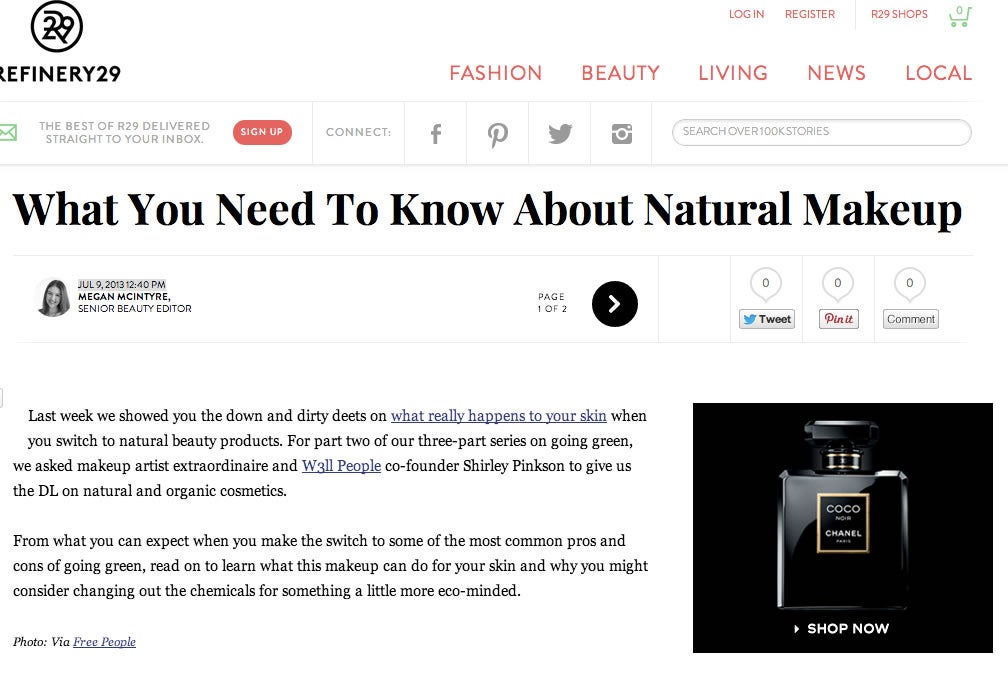This screenshot has width=1008, height=694.
Task: Open the LOCAL section
Action: 939,73
